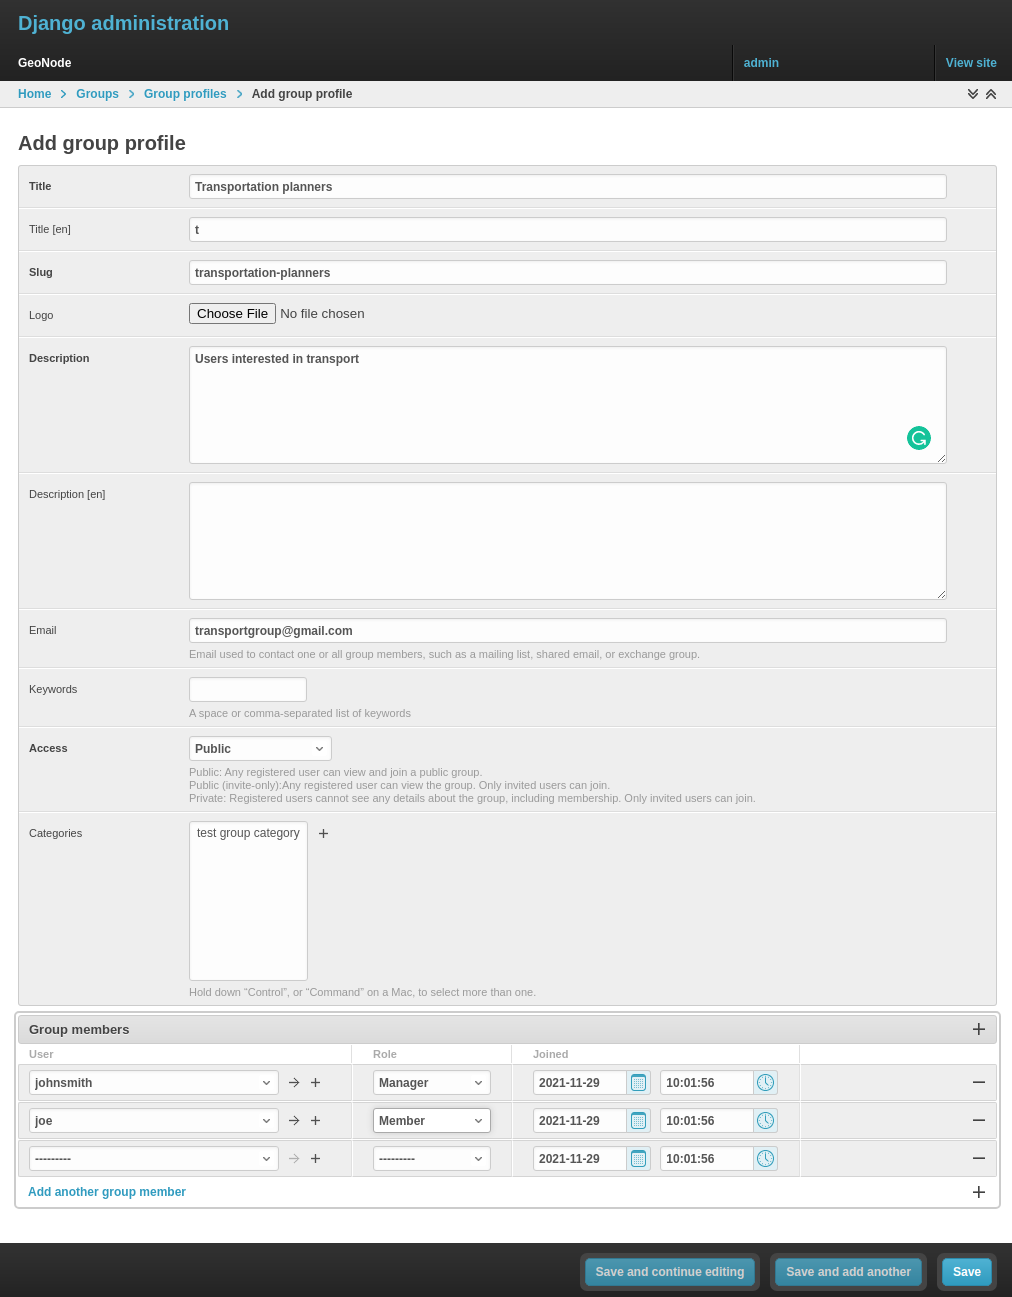
Task: Open the calendar picker for johnsmith's join date
Action: [638, 1082]
